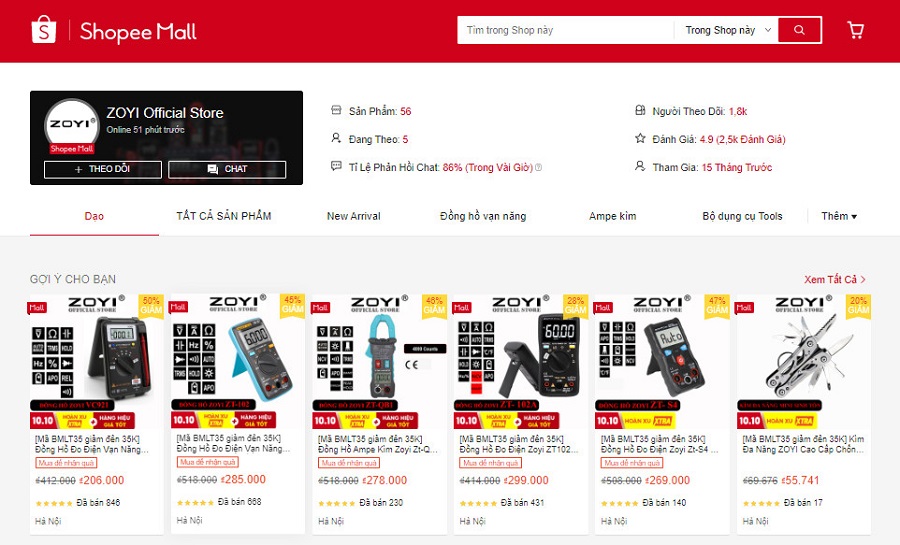The height and width of the screenshot is (545, 900).
Task: Open the Bộ dụng cụ Tools tab
Action: 742,216
